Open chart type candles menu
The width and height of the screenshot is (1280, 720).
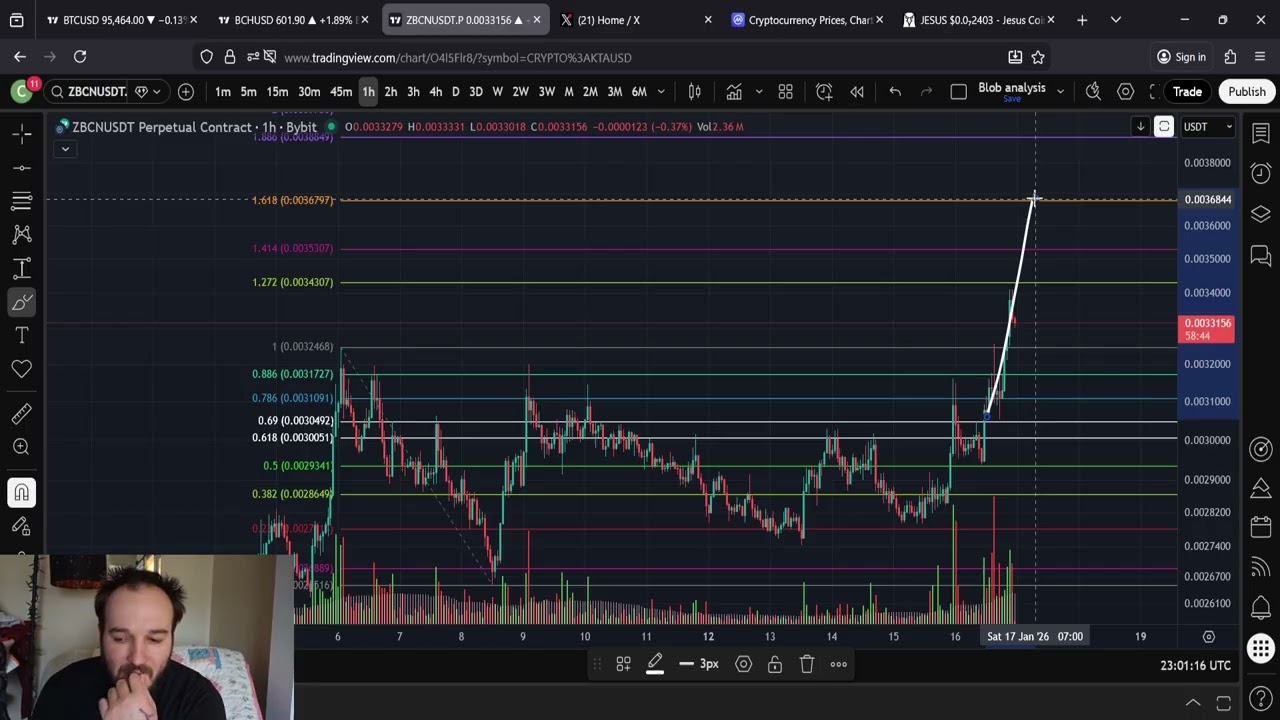[x=695, y=92]
